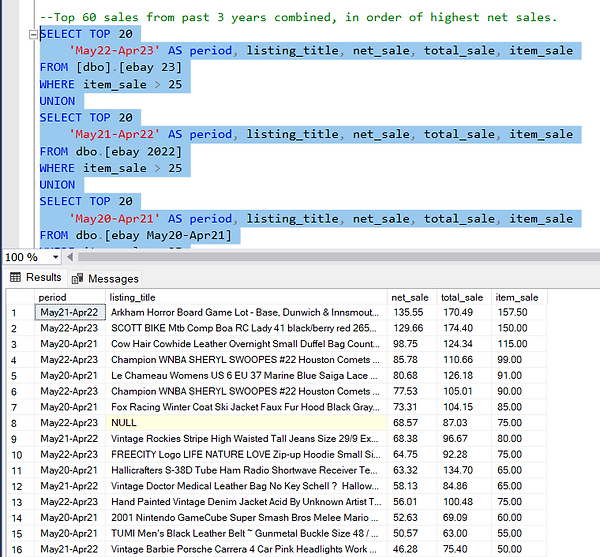Click [ebay May20-Apr21] table name in query
Viewport: 600px width, 557px height.
pyautogui.click(x=168, y=235)
